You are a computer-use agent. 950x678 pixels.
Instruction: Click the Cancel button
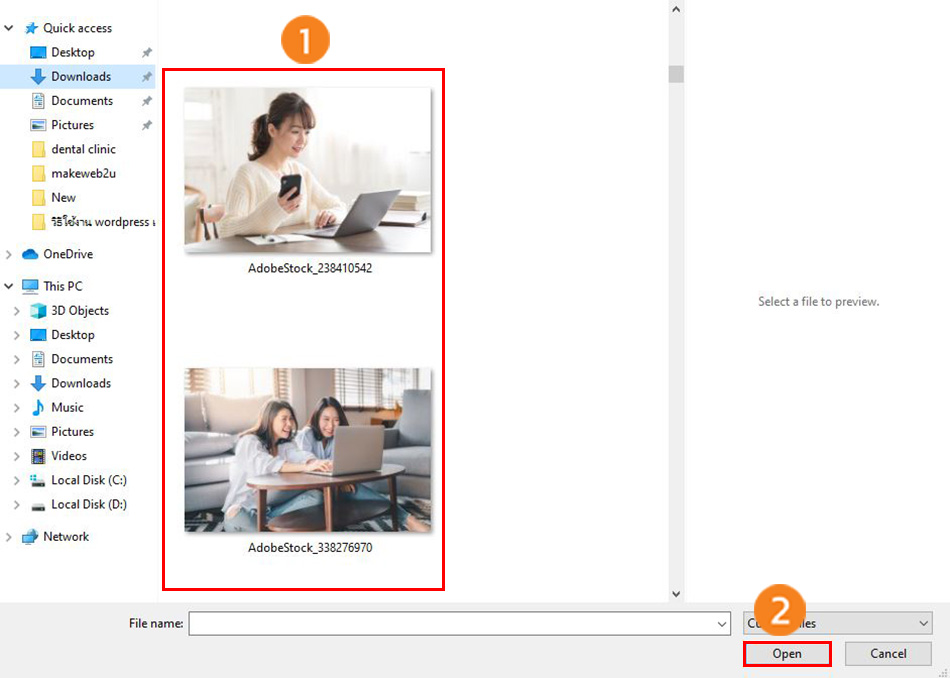888,654
